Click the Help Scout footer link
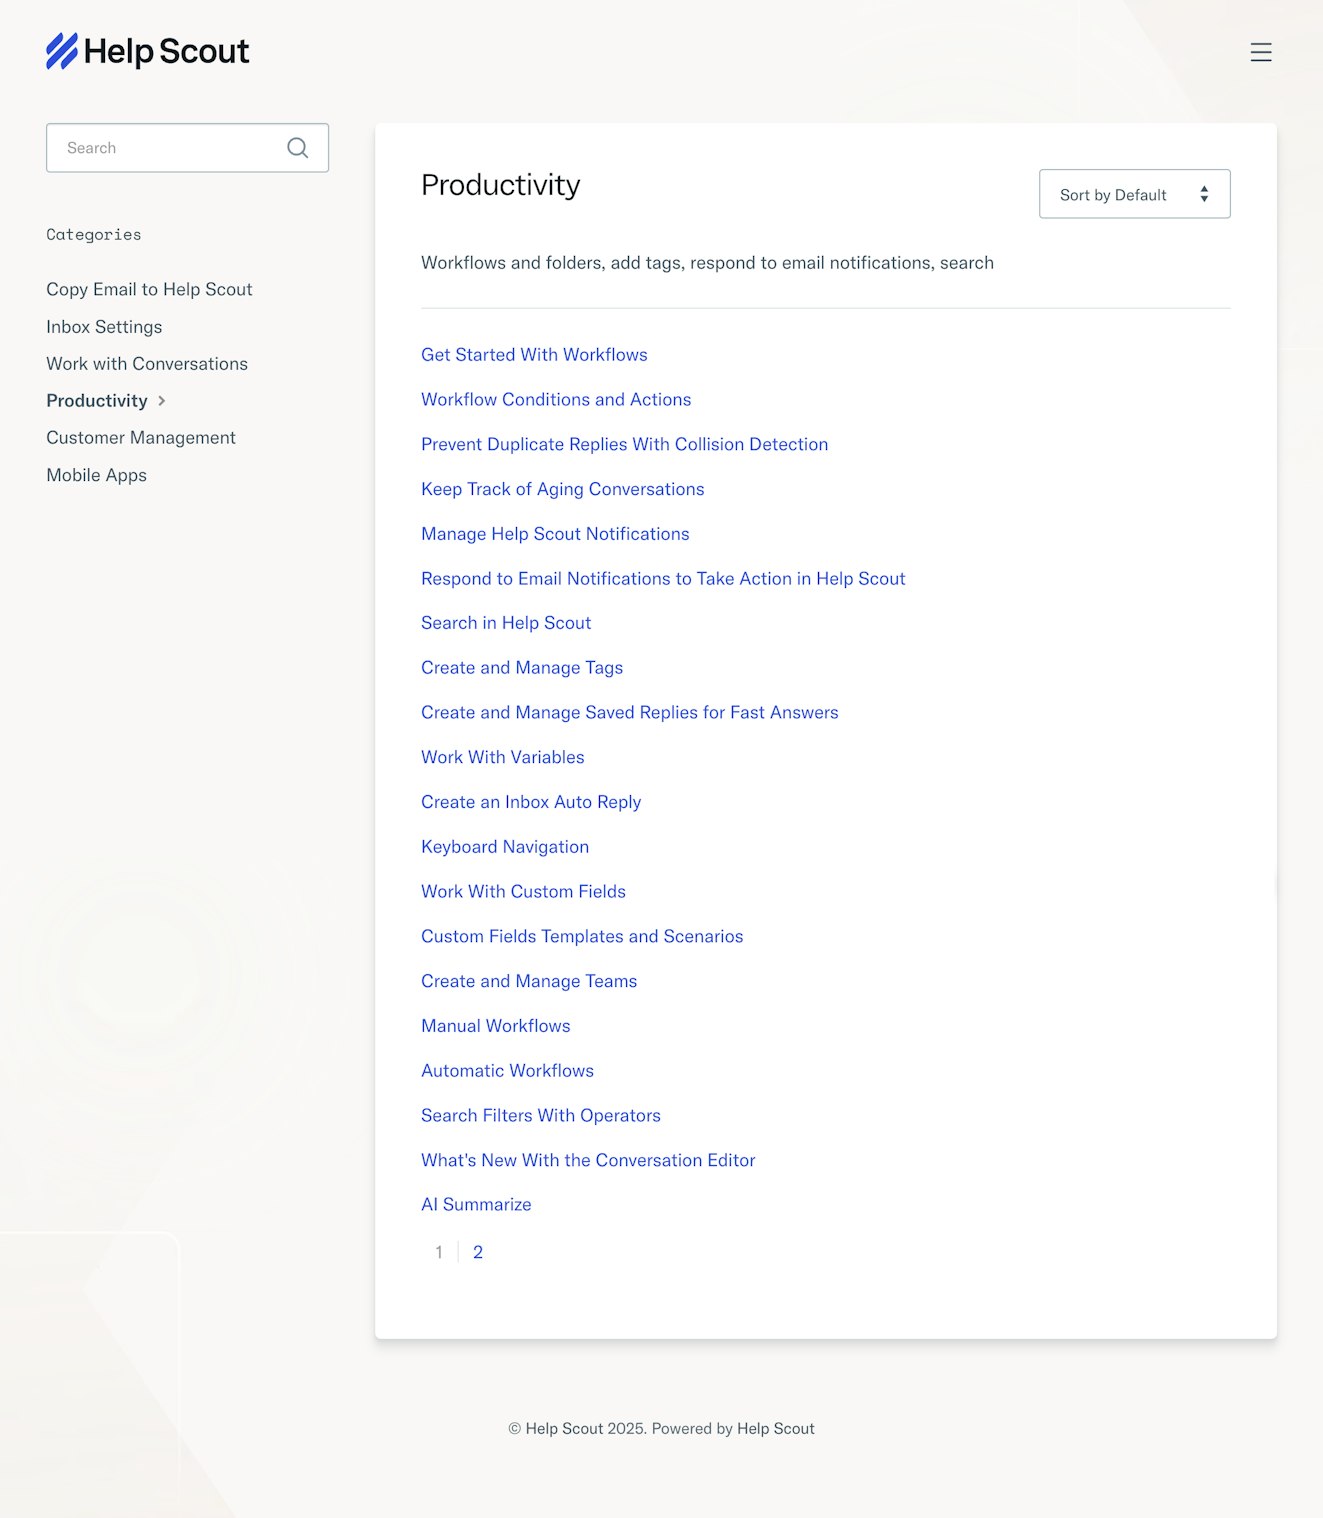 (x=775, y=1429)
